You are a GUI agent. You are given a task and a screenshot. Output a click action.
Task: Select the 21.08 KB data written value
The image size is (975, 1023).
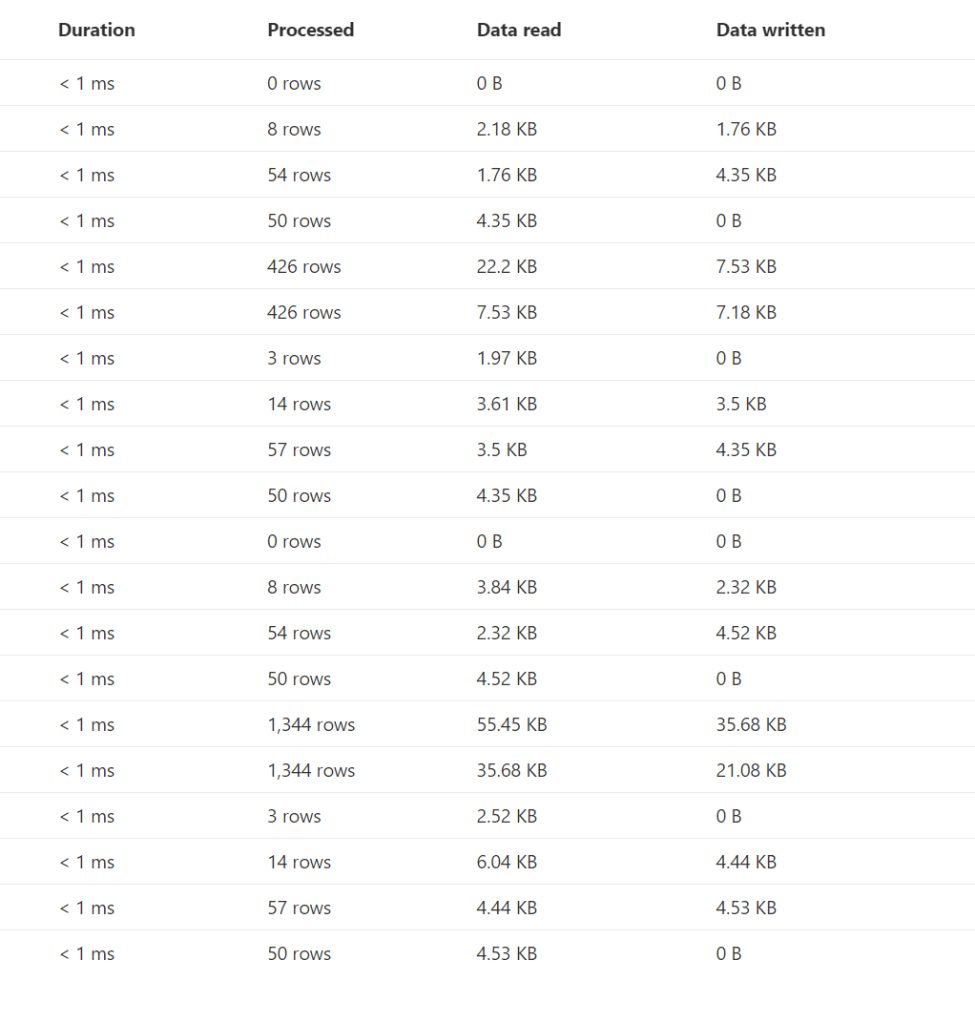pyautogui.click(x=751, y=771)
